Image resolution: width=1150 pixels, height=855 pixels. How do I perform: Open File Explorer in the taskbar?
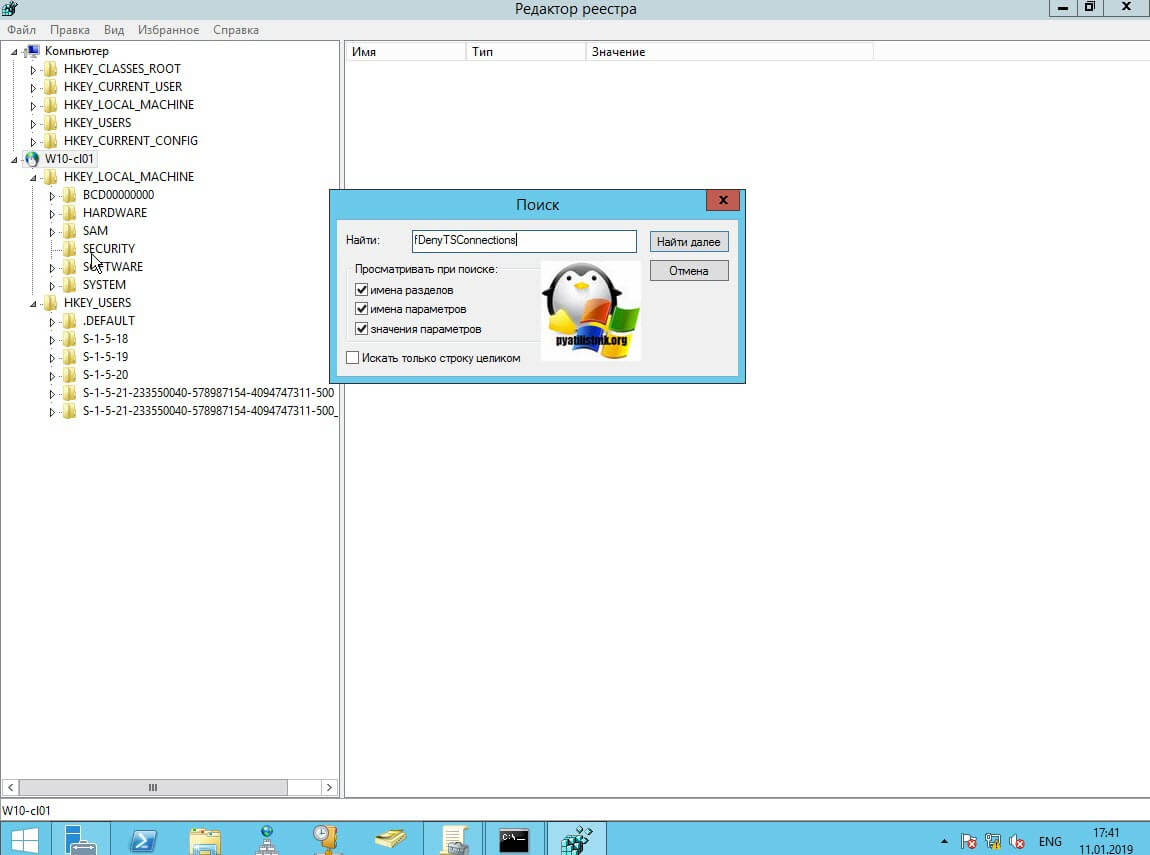tap(205, 839)
